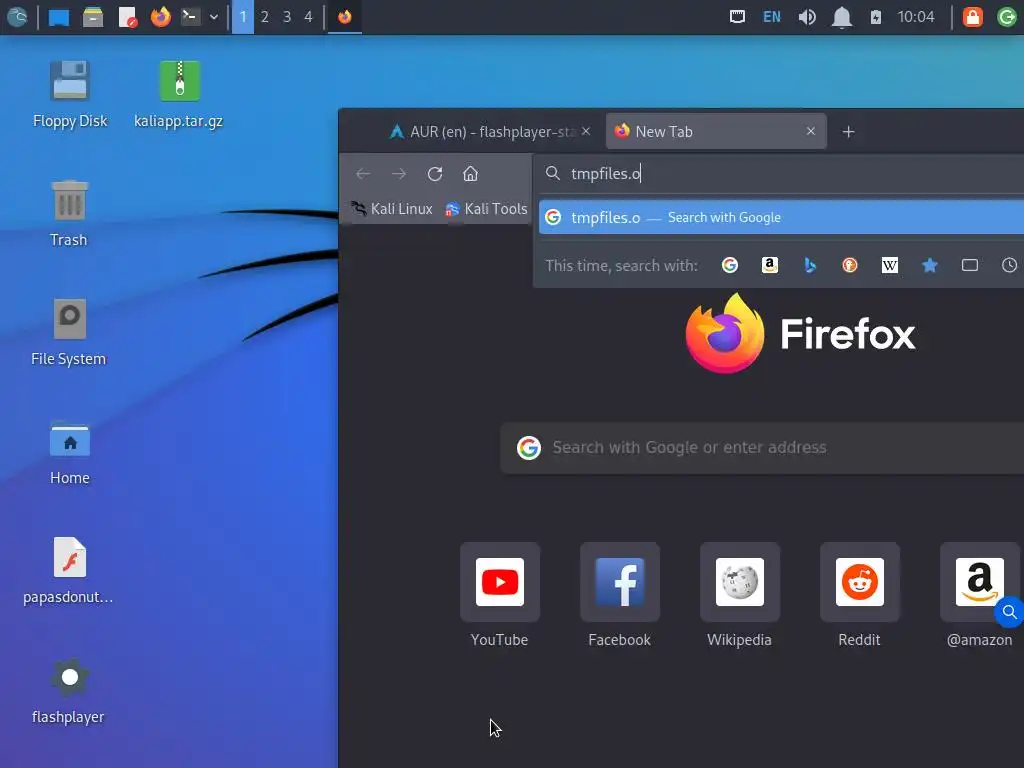The height and width of the screenshot is (768, 1024).
Task: Switch to workspace 4
Action: (308, 17)
